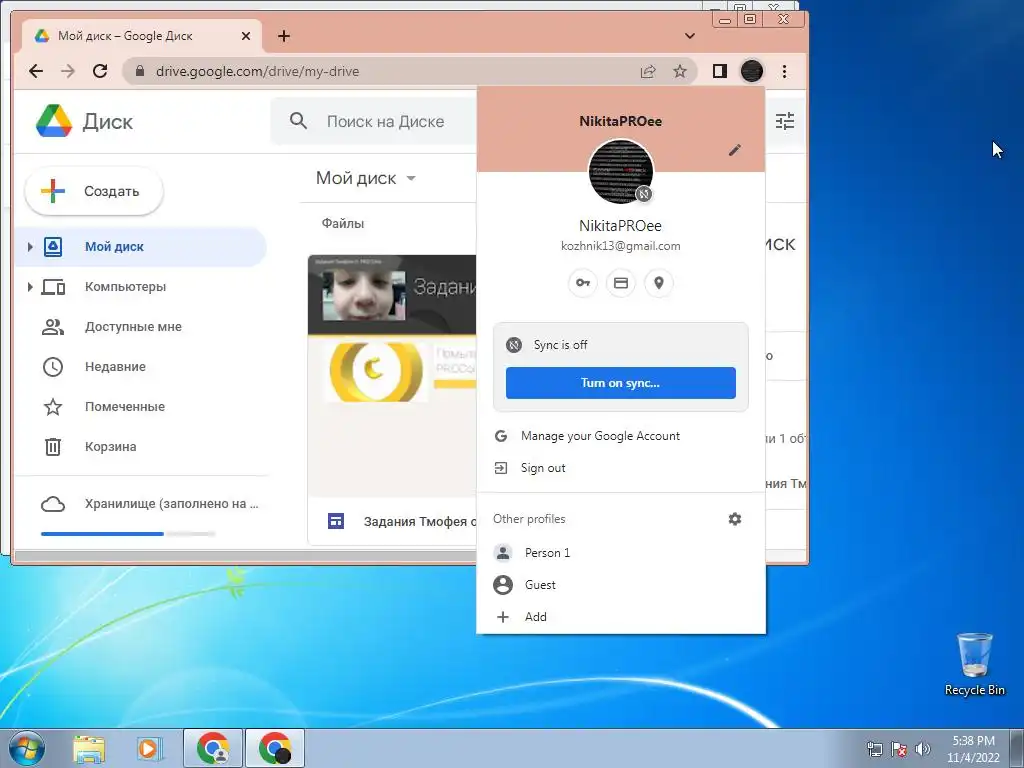The height and width of the screenshot is (768, 1024).
Task: Open payment methods card icon
Action: 620,283
